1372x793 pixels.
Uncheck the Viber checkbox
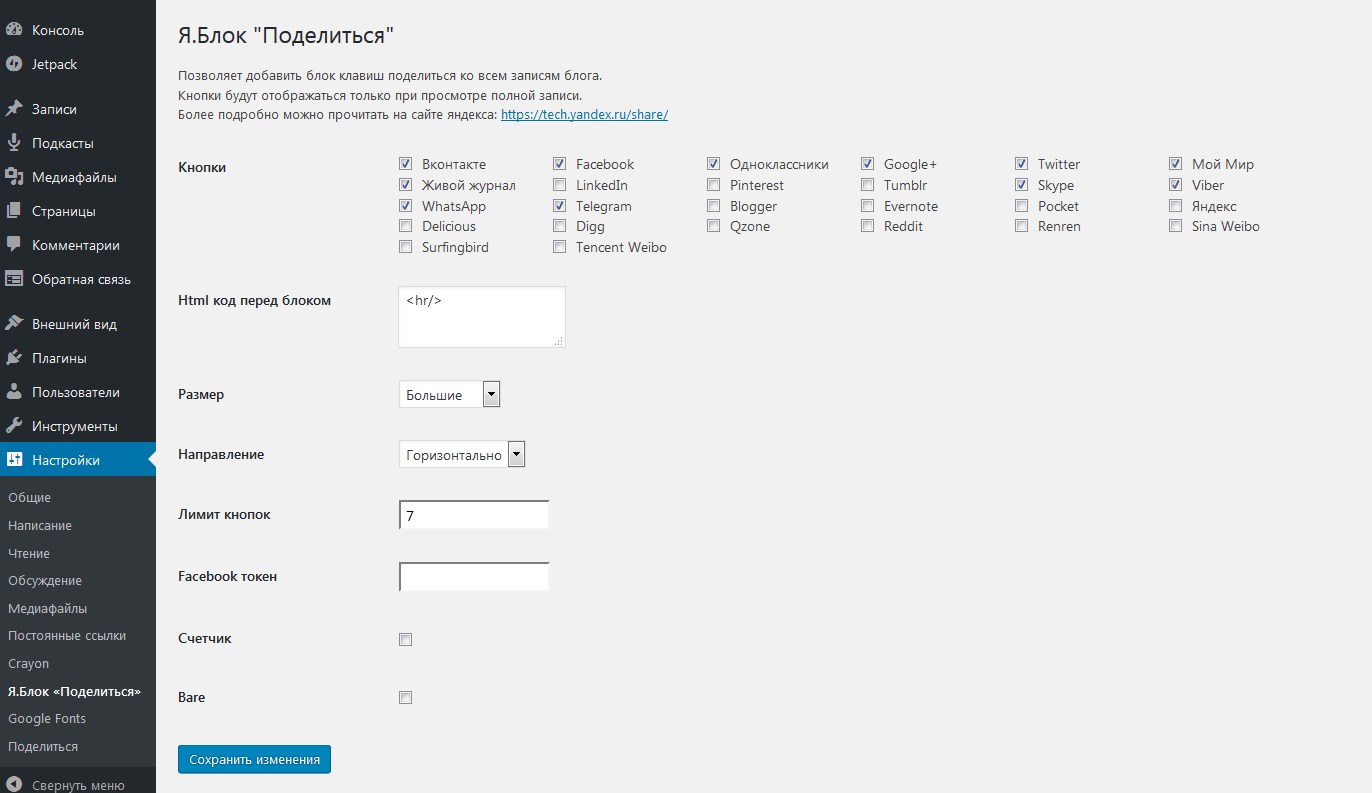(x=1175, y=184)
